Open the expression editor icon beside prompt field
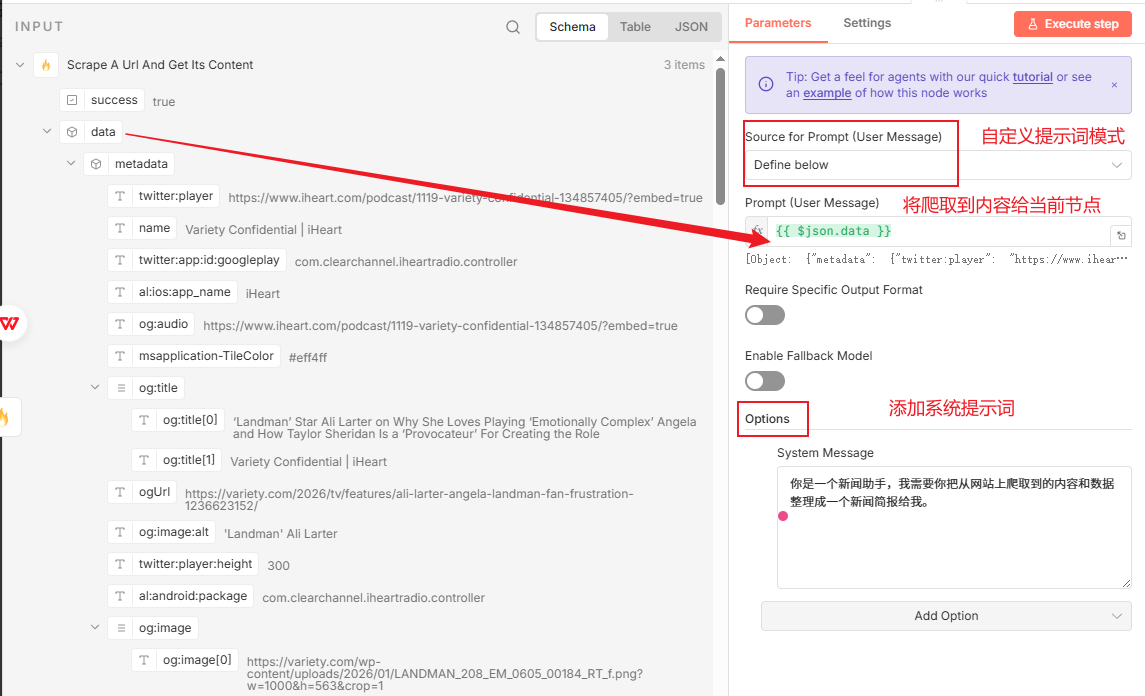Viewport: 1145px width, 696px height. click(1121, 235)
